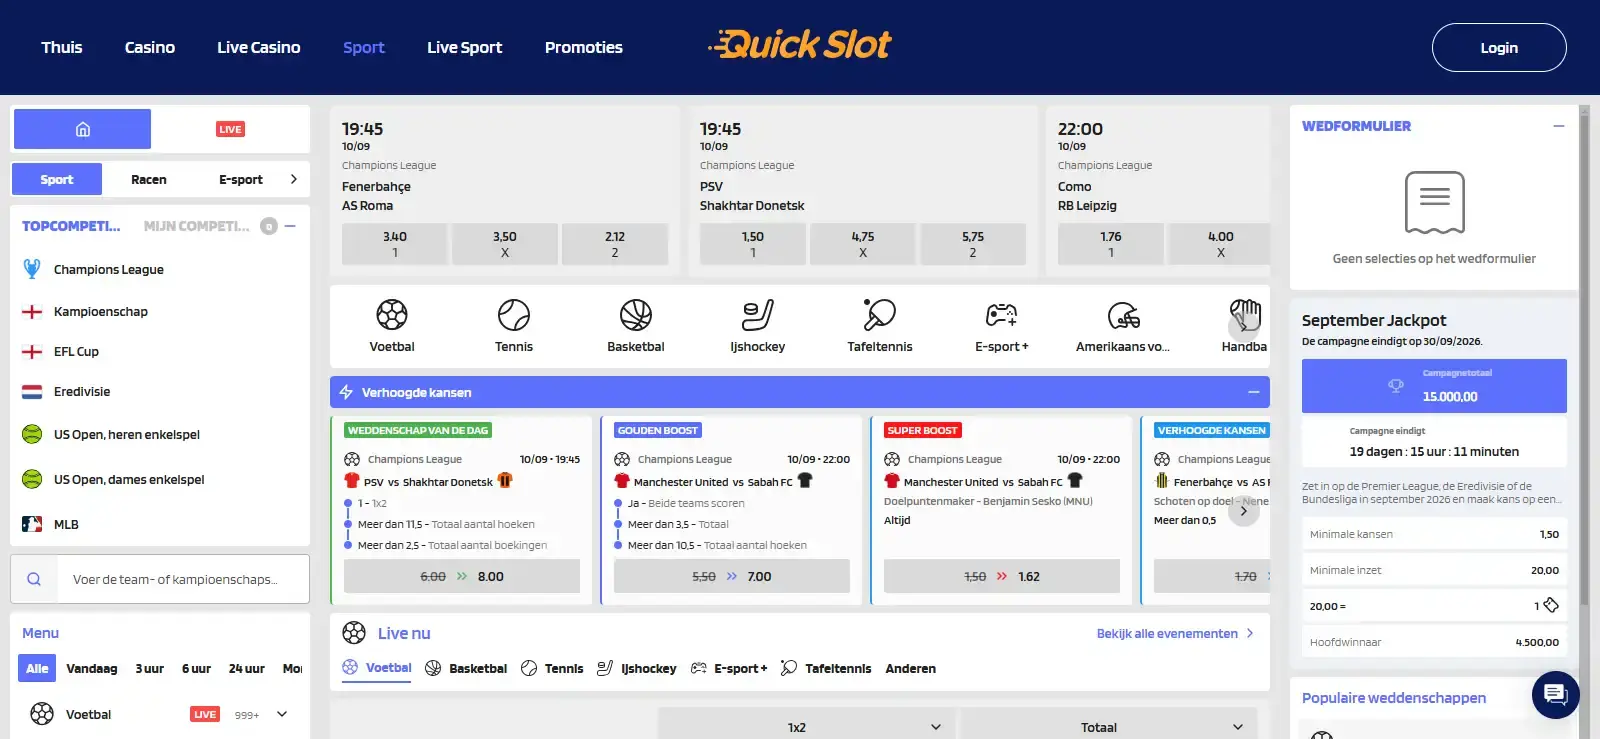Open Live Sport page
Screen dimensions: 1600x739
pyautogui.click(x=465, y=47)
